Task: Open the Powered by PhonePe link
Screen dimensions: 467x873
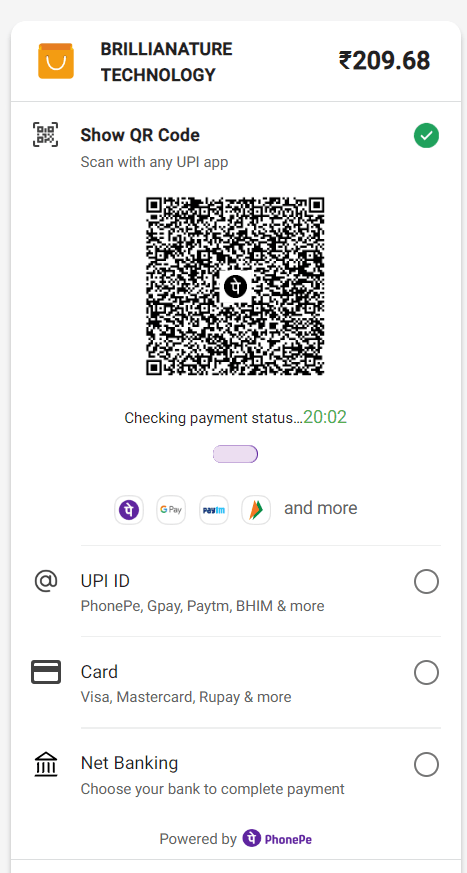Action: point(235,838)
